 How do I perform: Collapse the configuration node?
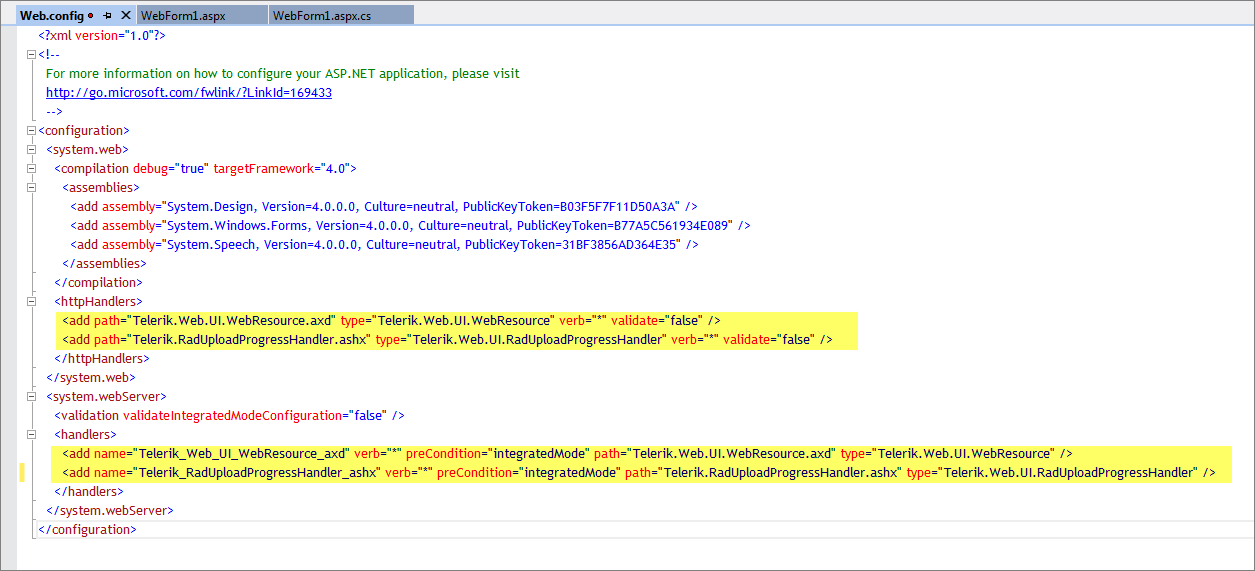click(32, 130)
